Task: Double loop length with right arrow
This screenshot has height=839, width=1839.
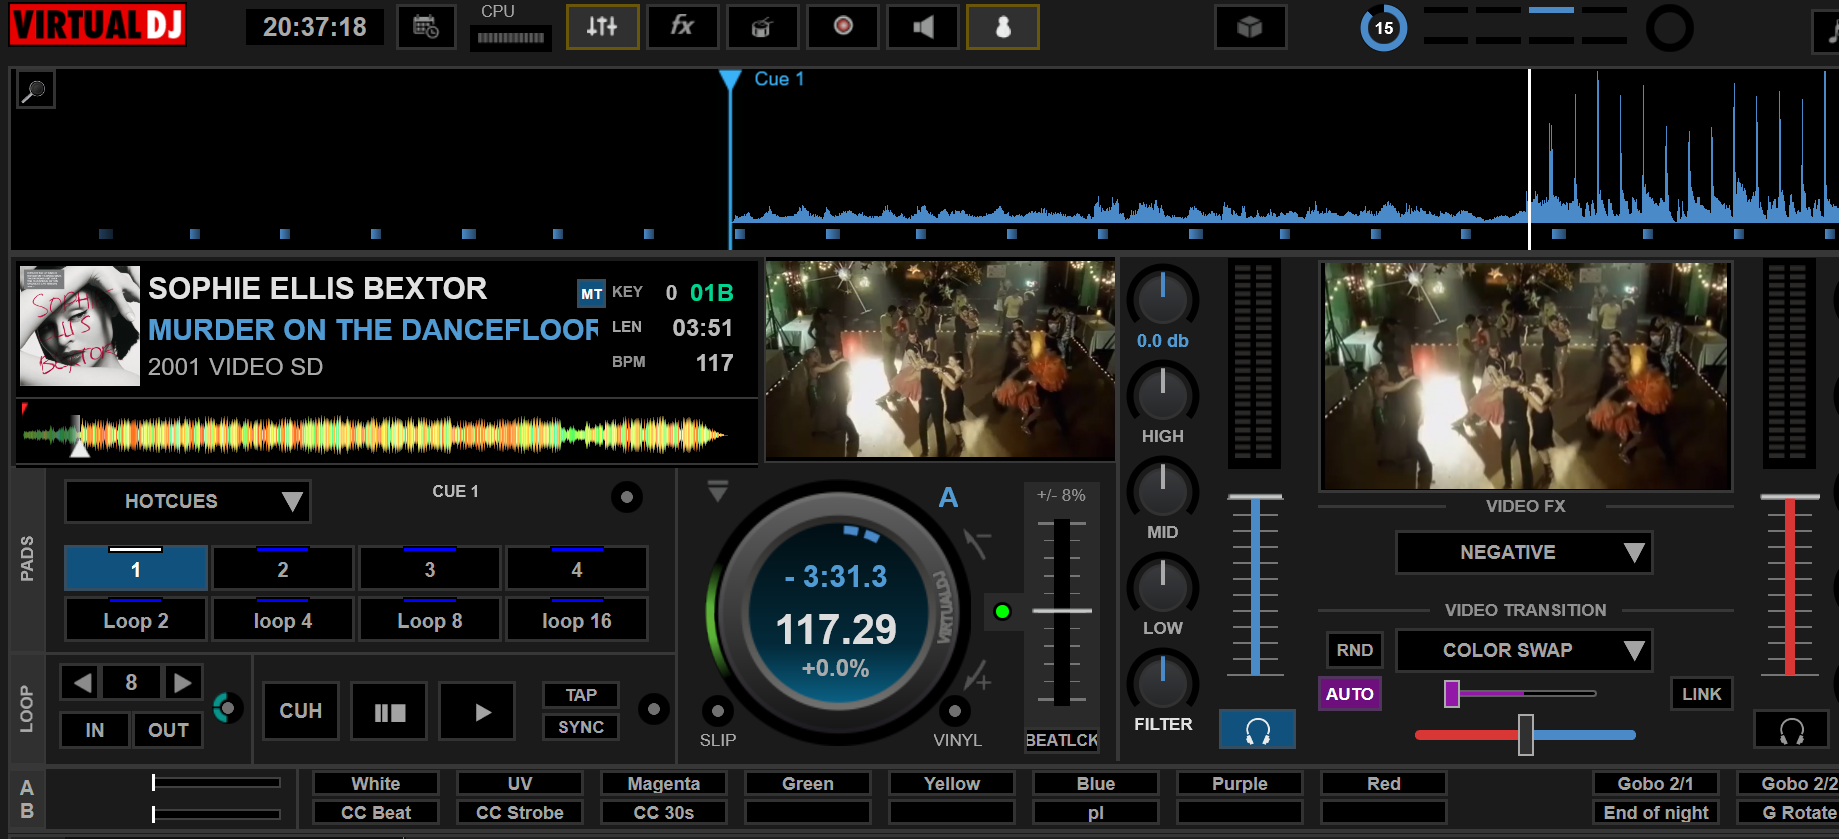Action: coord(182,682)
